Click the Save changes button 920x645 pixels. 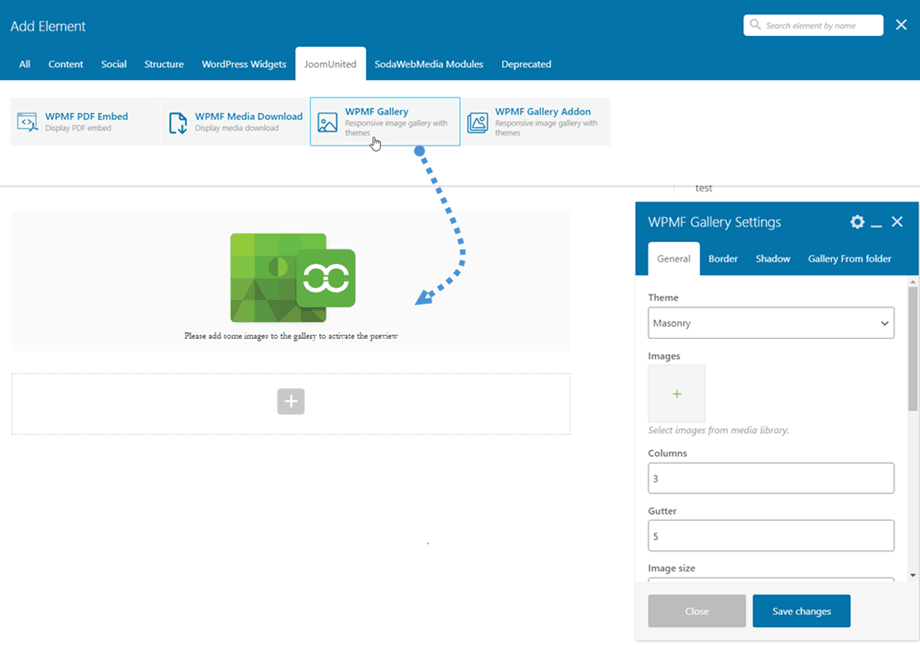[801, 611]
